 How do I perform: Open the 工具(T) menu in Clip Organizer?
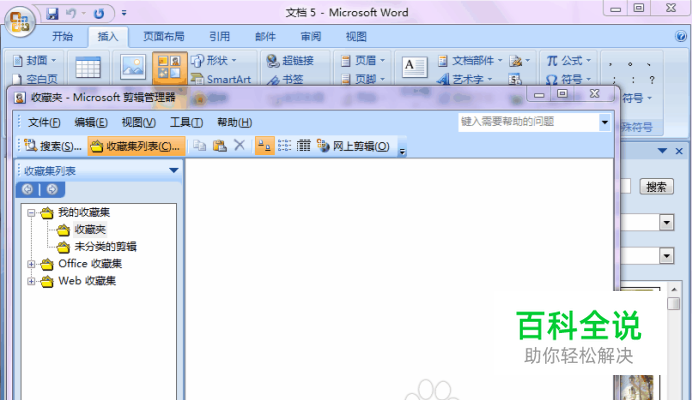(x=186, y=122)
